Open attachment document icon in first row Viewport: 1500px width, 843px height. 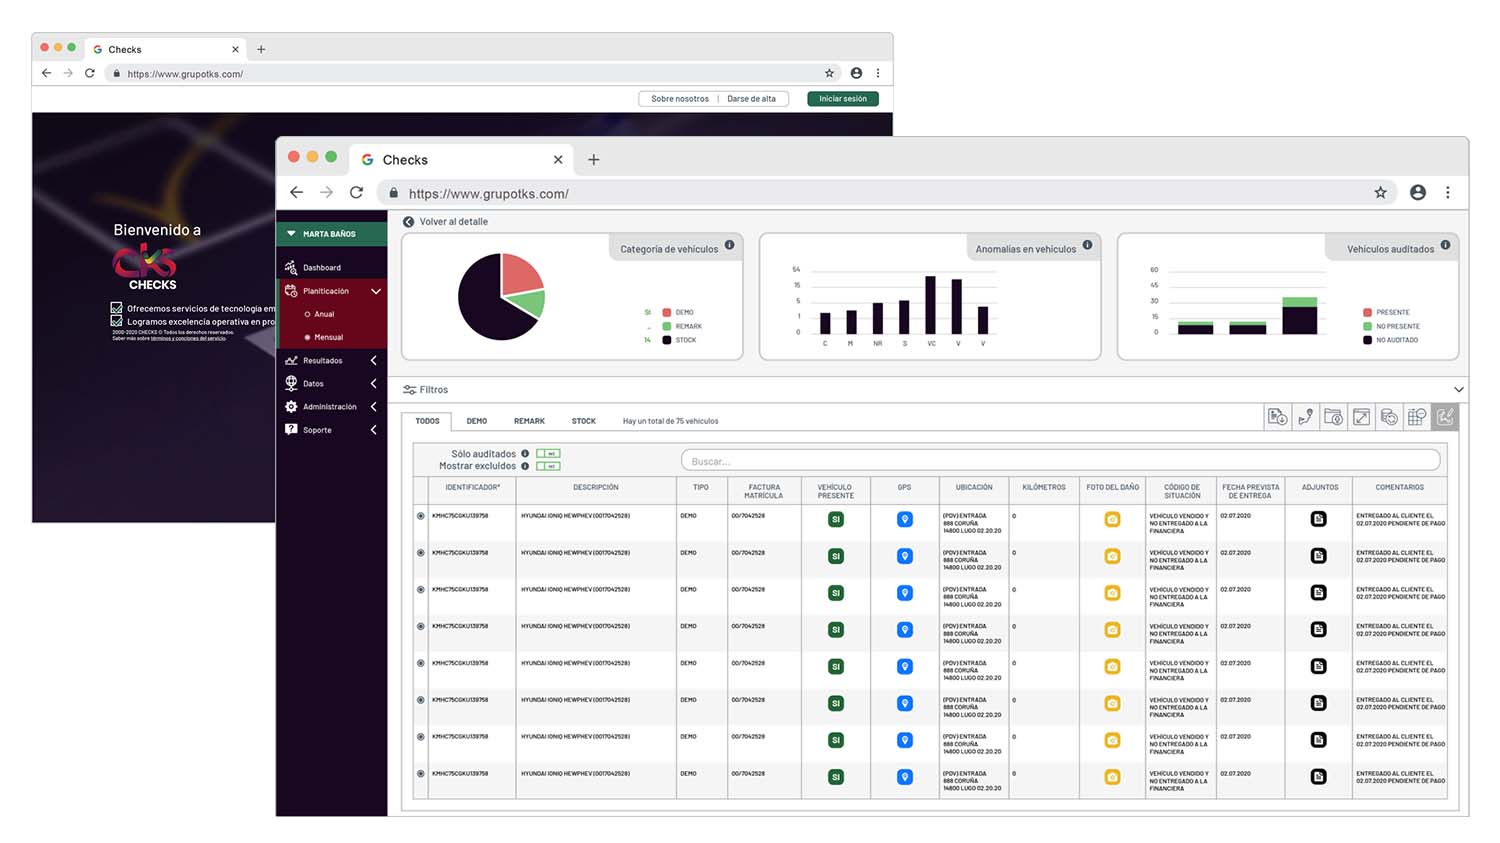[x=1319, y=519]
